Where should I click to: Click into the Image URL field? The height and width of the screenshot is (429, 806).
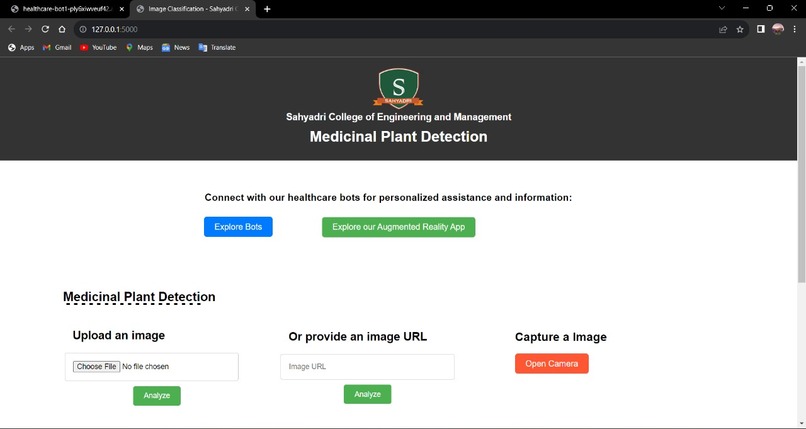[367, 366]
